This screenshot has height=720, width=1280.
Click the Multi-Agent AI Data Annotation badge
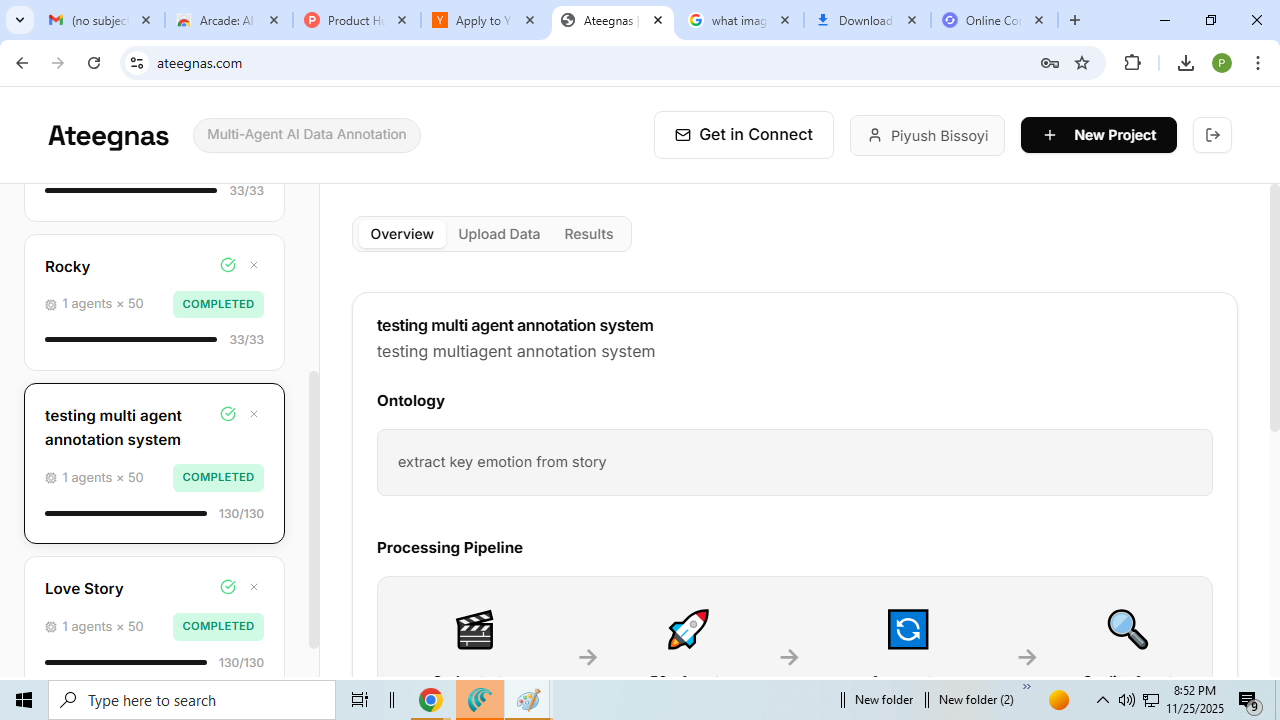coord(307,135)
